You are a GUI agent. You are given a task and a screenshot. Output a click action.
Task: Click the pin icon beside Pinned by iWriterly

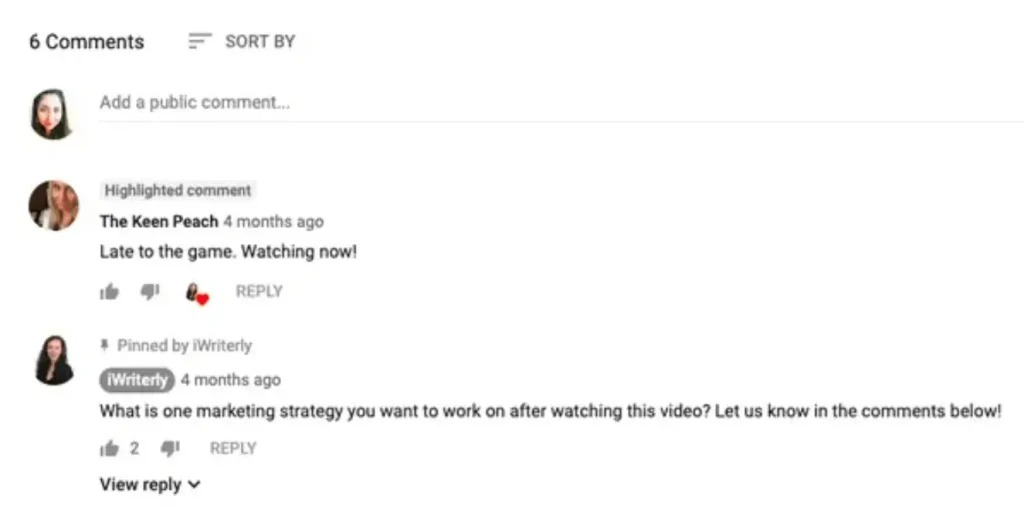104,345
